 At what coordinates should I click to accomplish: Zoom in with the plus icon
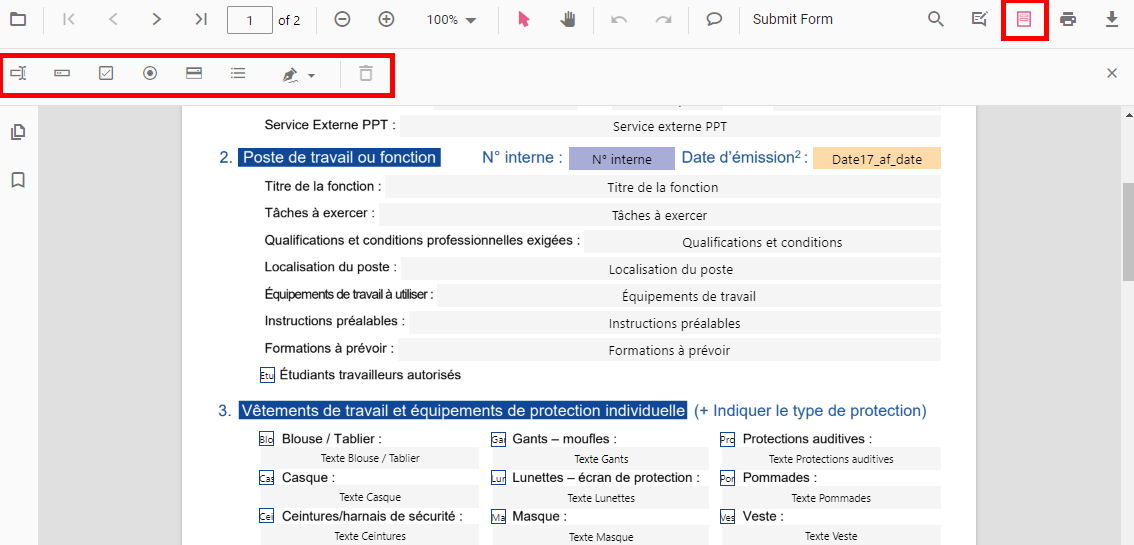pos(386,20)
